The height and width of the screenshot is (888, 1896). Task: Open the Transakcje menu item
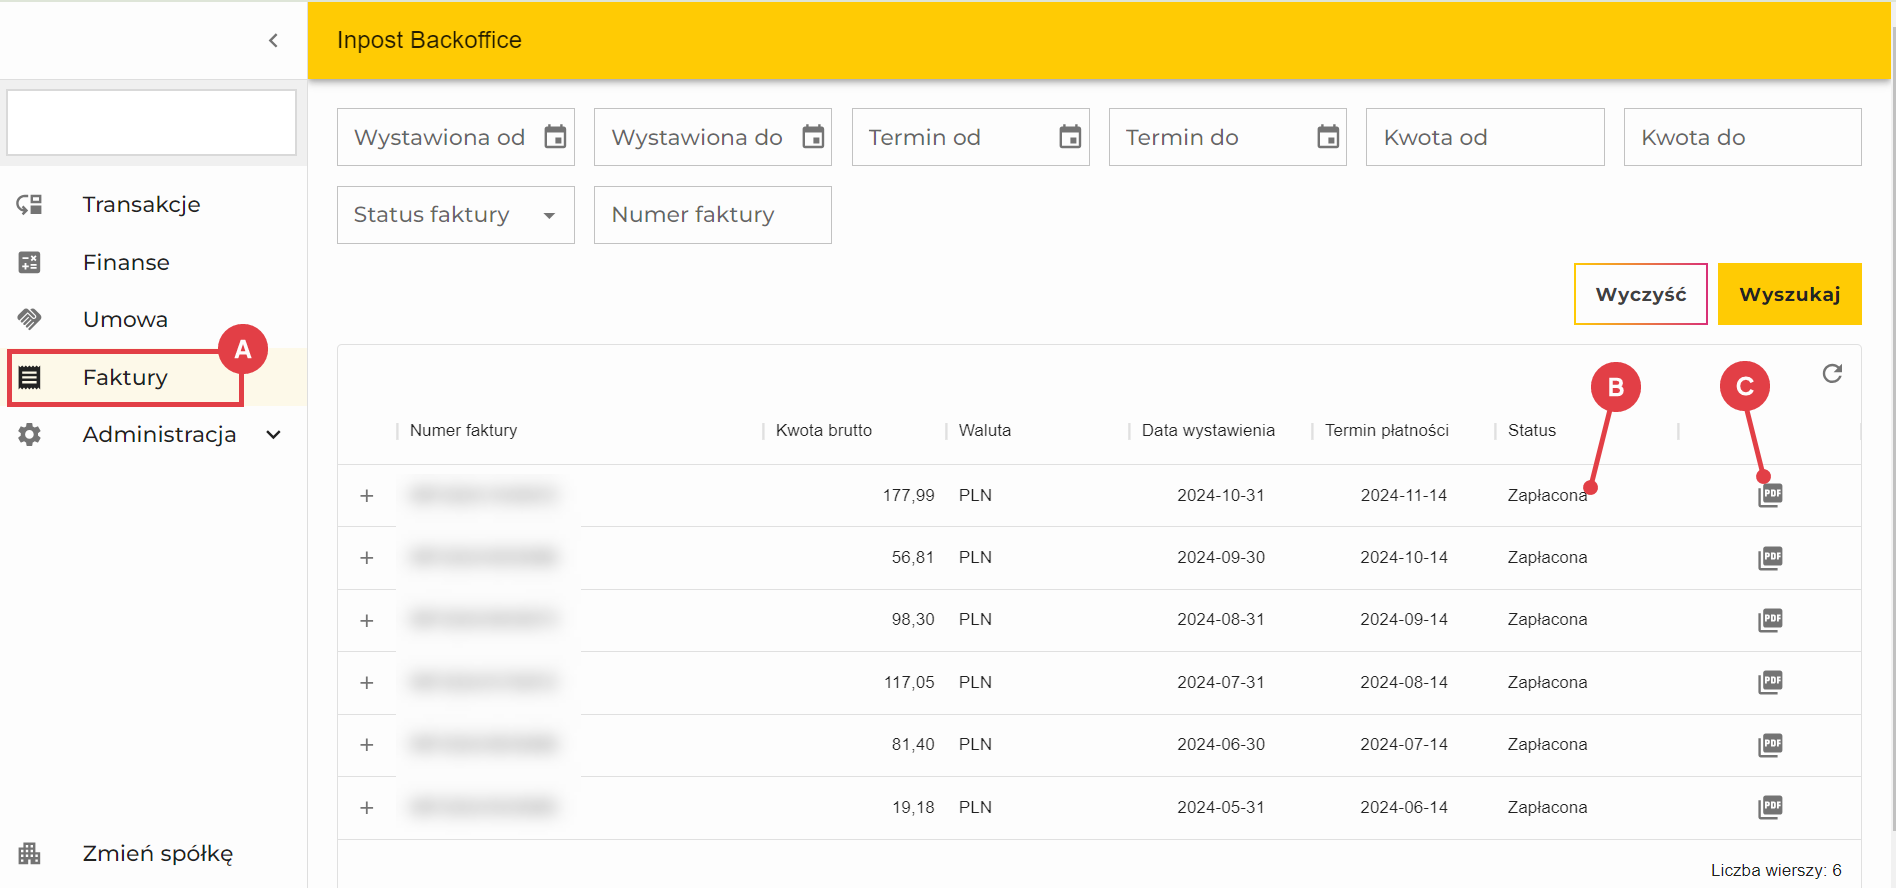pos(142,204)
